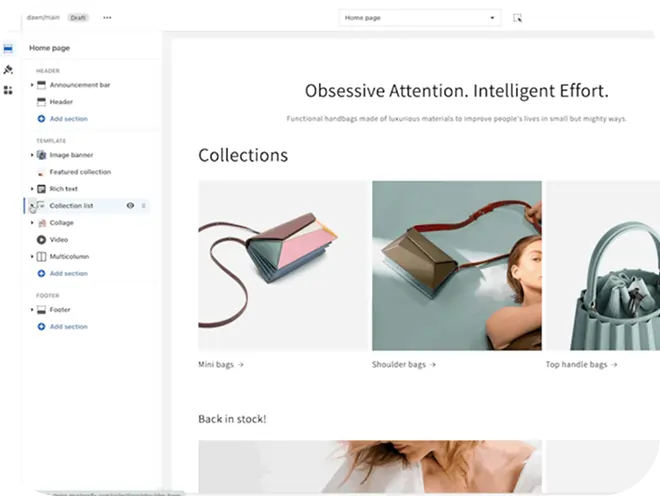Expand the Rich text section arrow
Viewport: 660px width, 496px height.
pos(32,189)
